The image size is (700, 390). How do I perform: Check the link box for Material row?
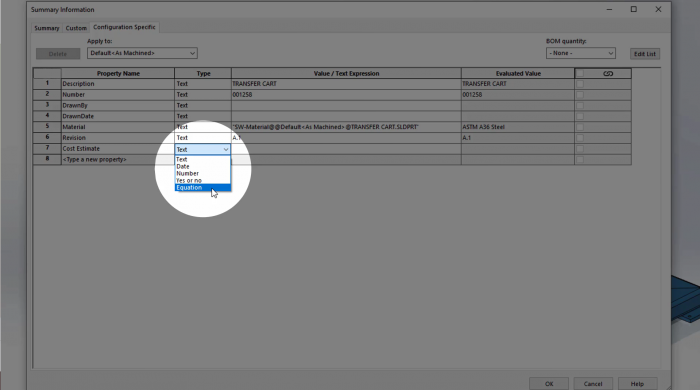[579, 127]
